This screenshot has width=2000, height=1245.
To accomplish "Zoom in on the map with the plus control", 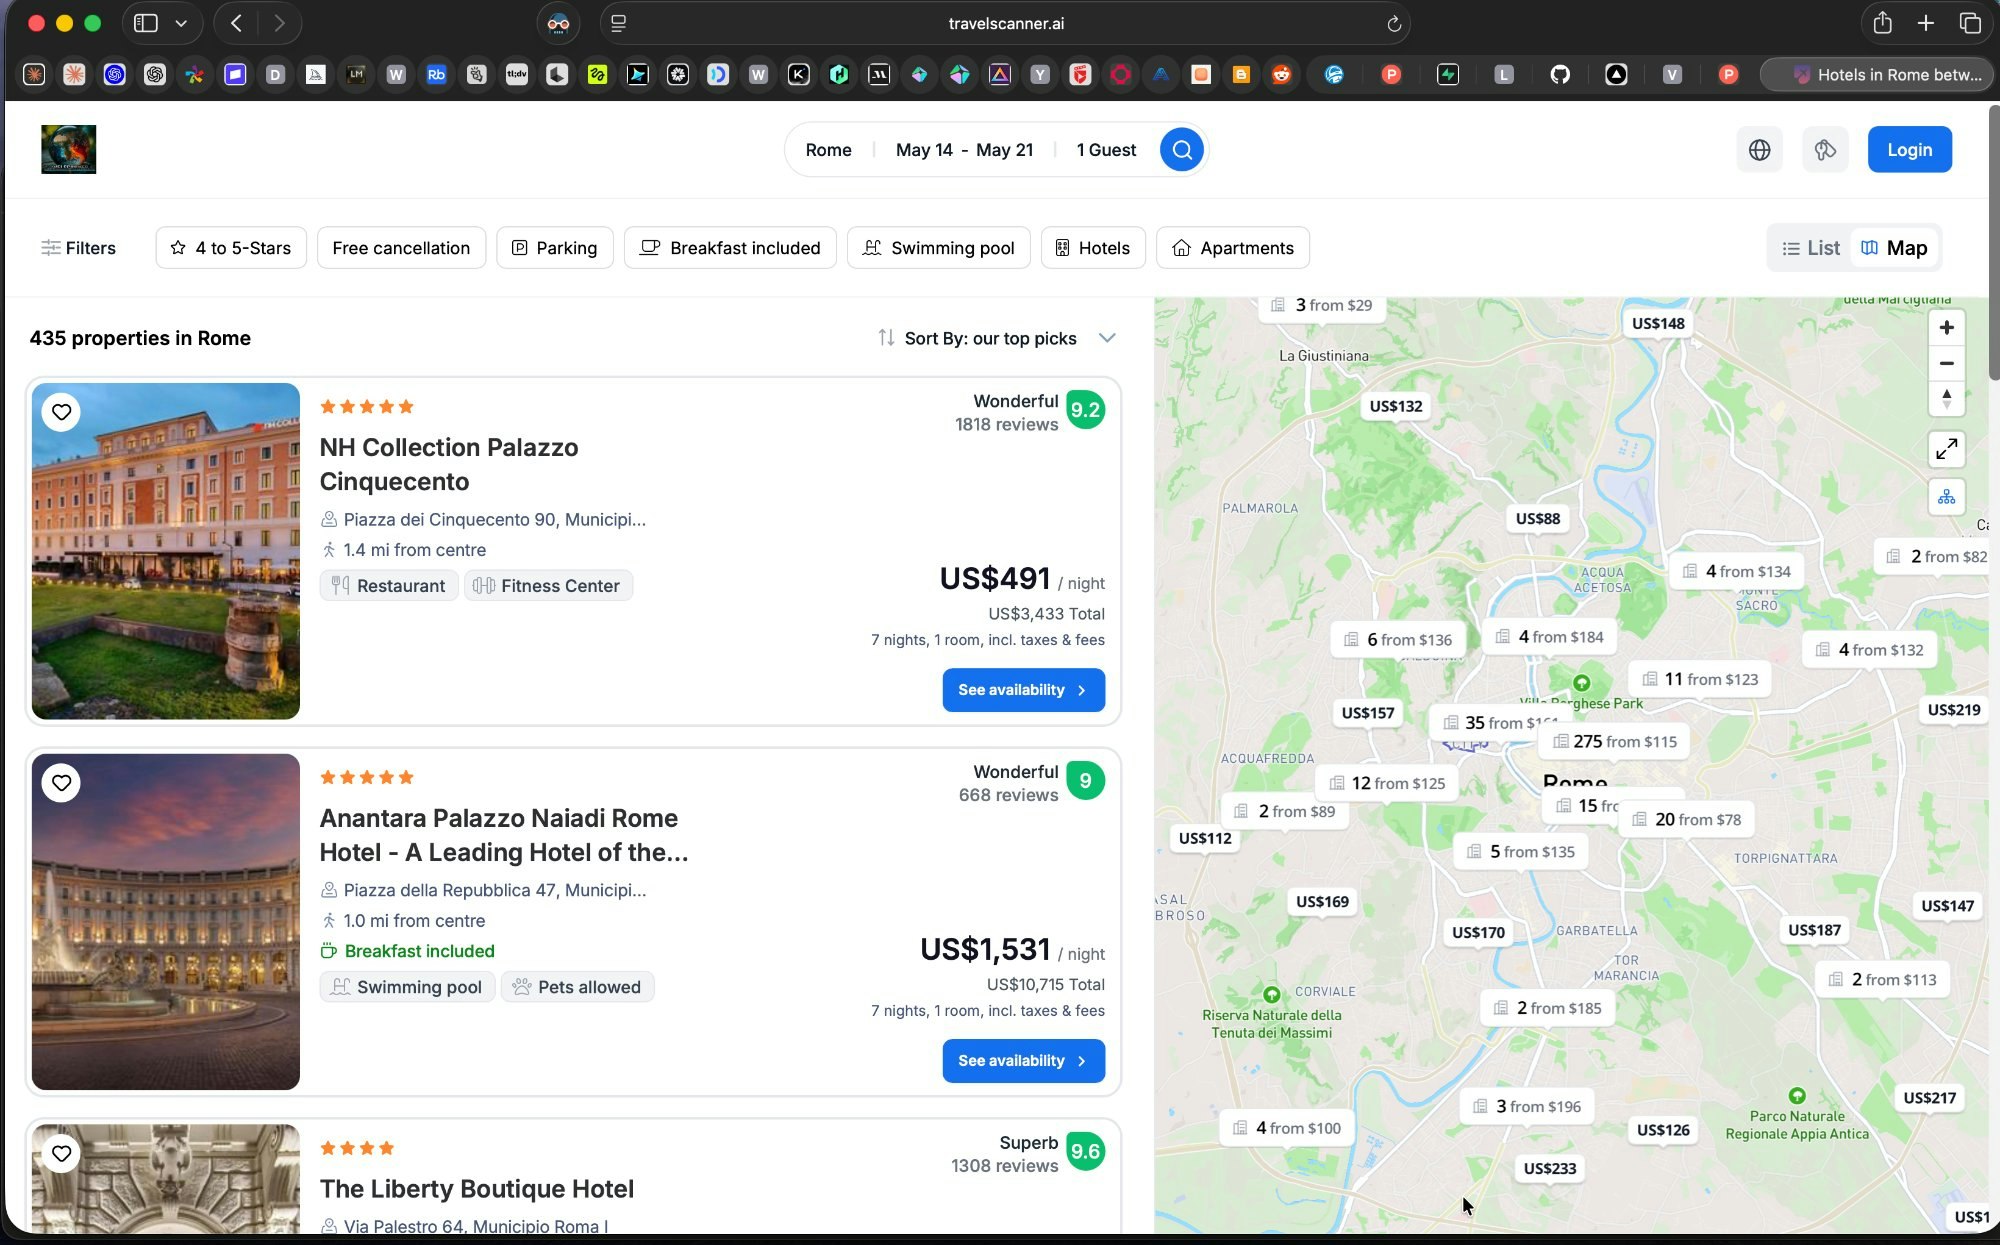I will tap(1946, 327).
